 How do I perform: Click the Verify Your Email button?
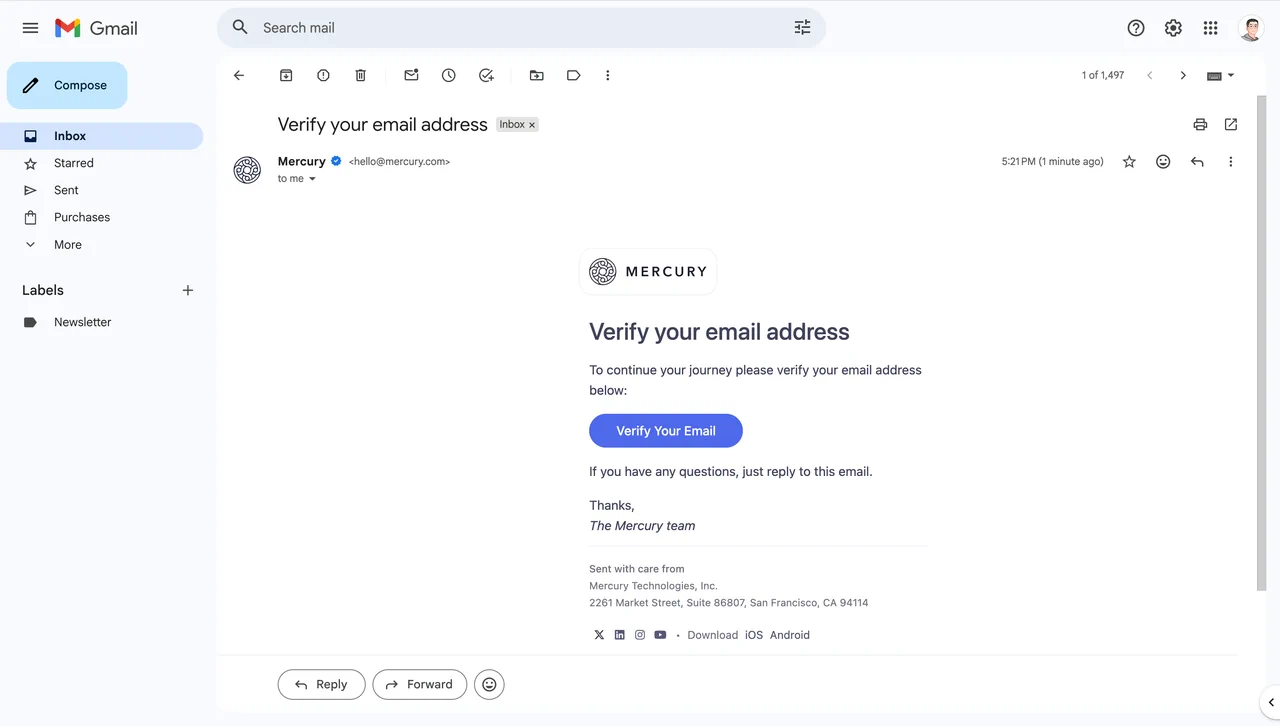click(665, 431)
